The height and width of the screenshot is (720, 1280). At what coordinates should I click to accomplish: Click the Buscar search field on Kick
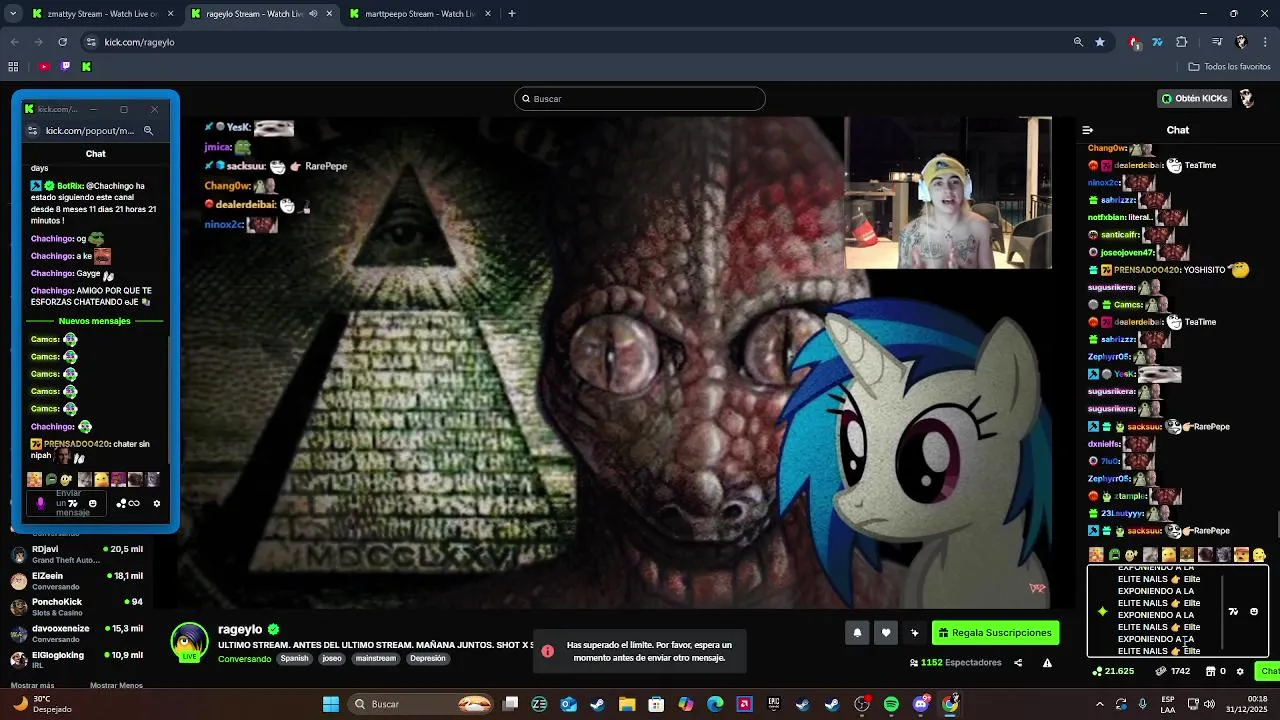[640, 99]
